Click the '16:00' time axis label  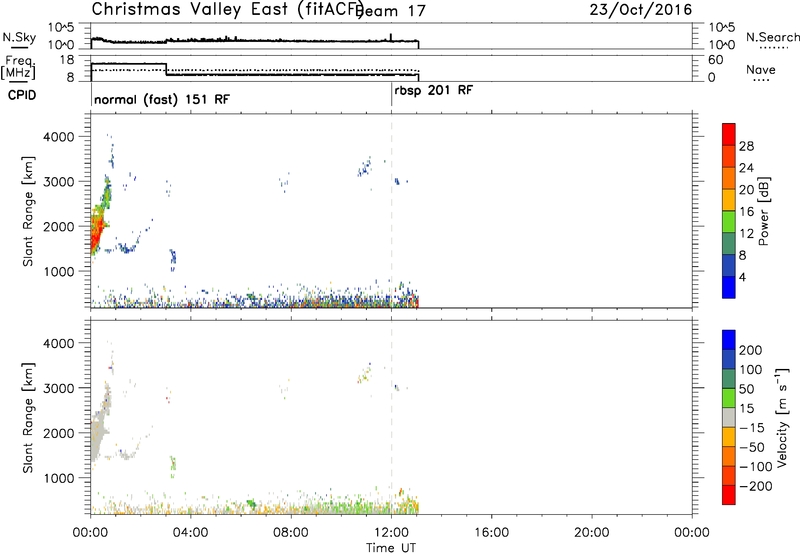click(491, 533)
